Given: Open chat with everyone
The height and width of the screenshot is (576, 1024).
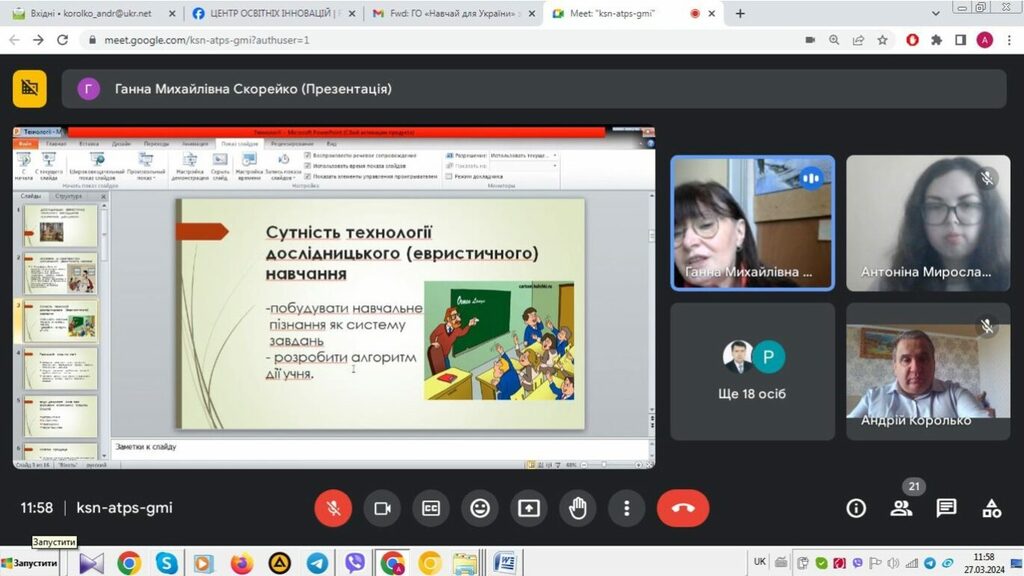Looking at the screenshot, I should 946,508.
